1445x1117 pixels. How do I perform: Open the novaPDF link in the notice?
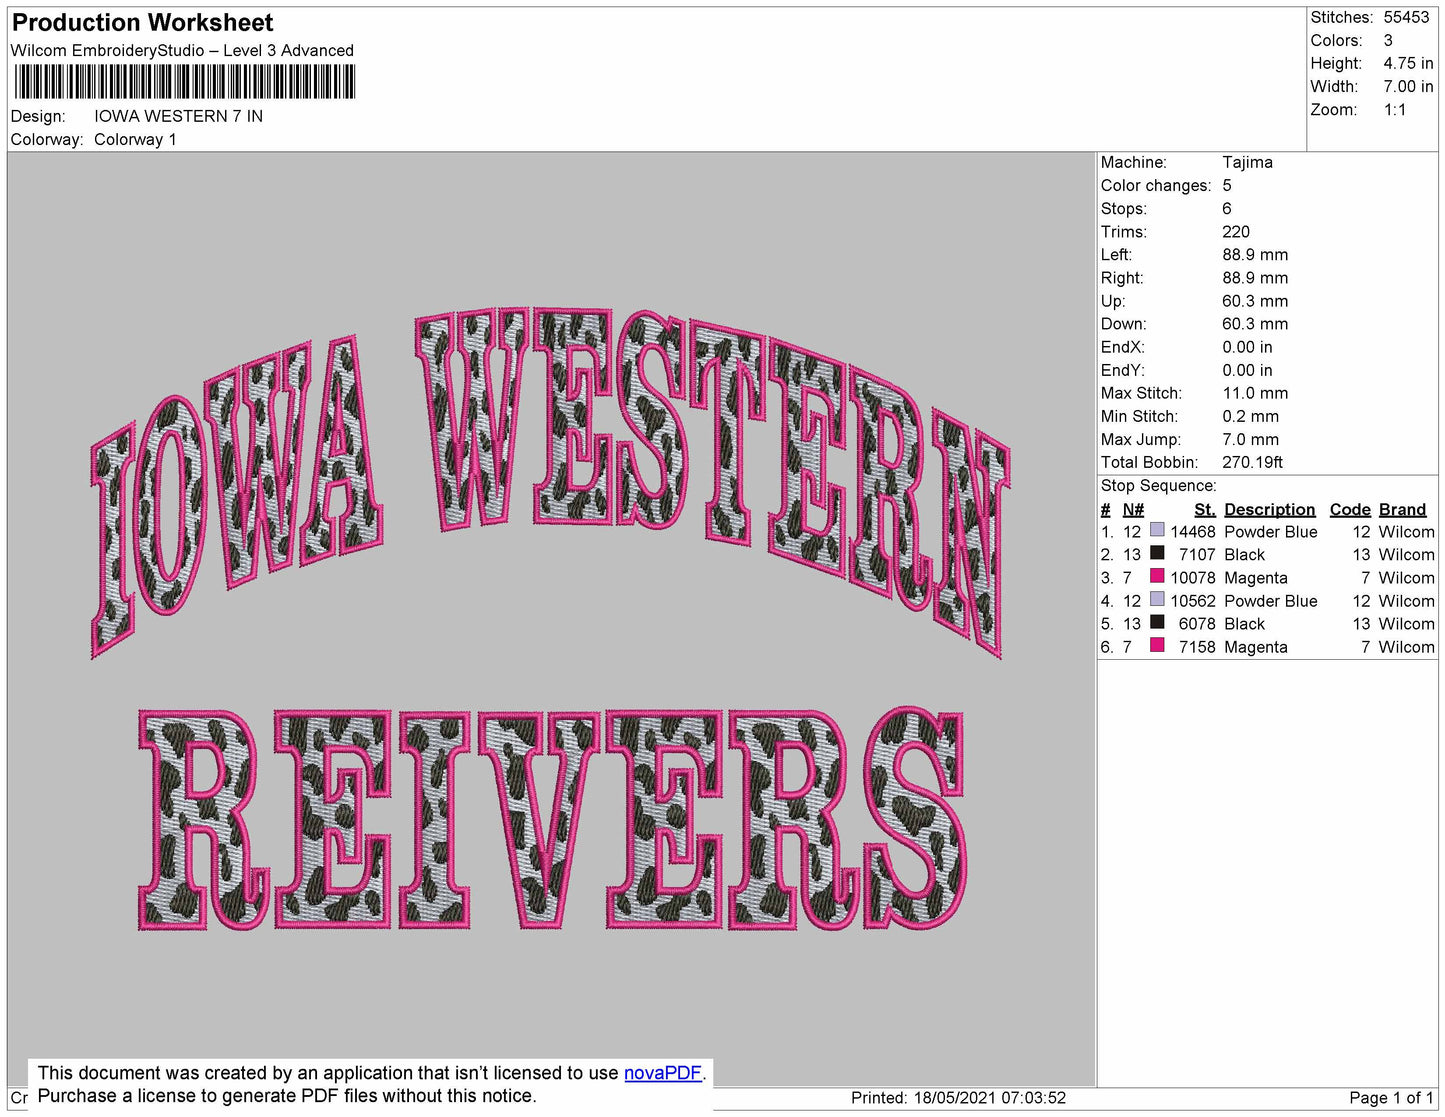663,1073
